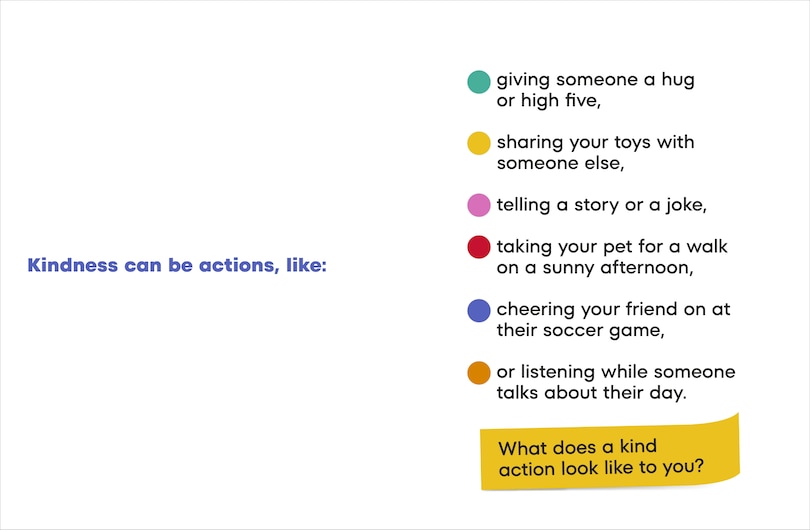Click "action look like to you?" on the note
The image size is (810, 530).
click(602, 467)
